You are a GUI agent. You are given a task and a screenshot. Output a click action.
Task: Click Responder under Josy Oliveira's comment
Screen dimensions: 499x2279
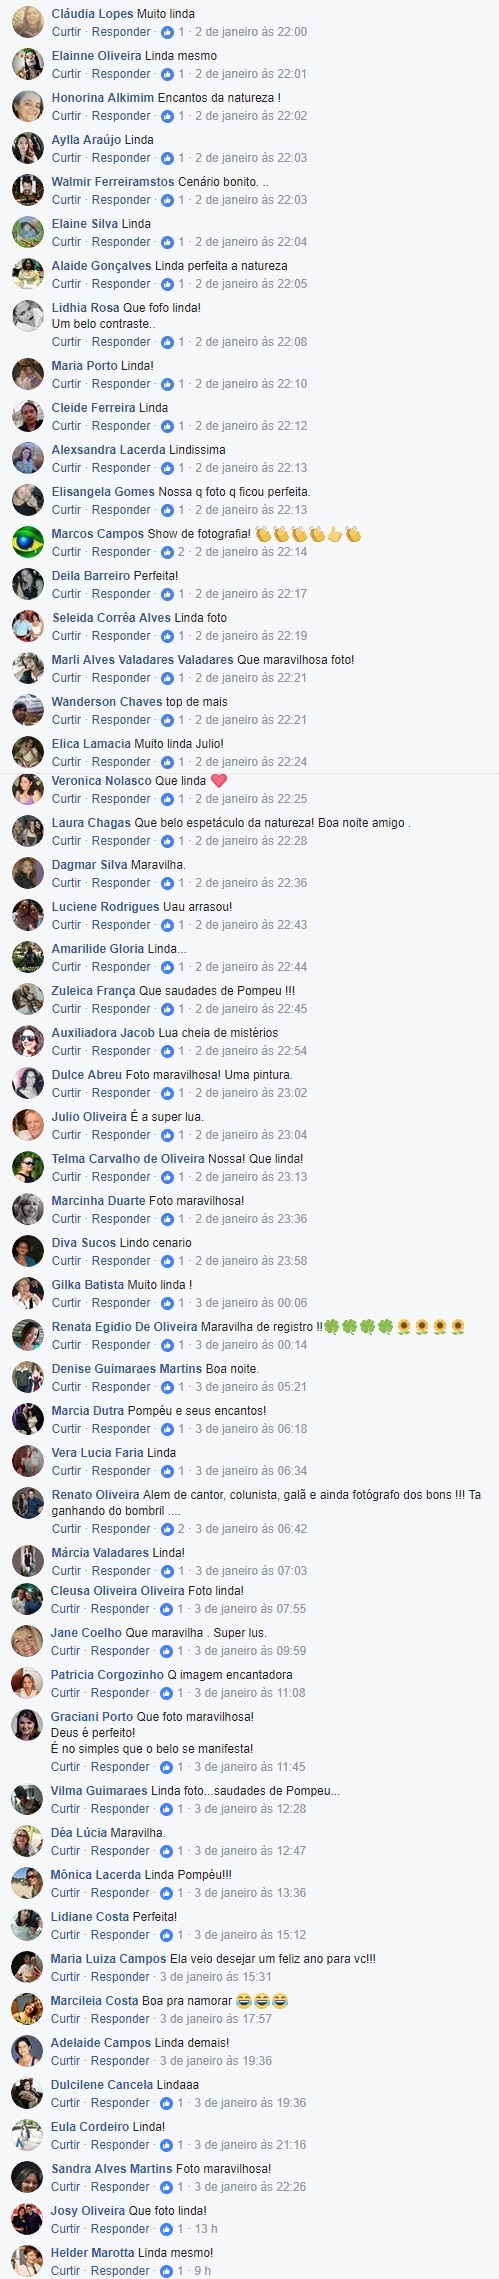click(121, 2229)
